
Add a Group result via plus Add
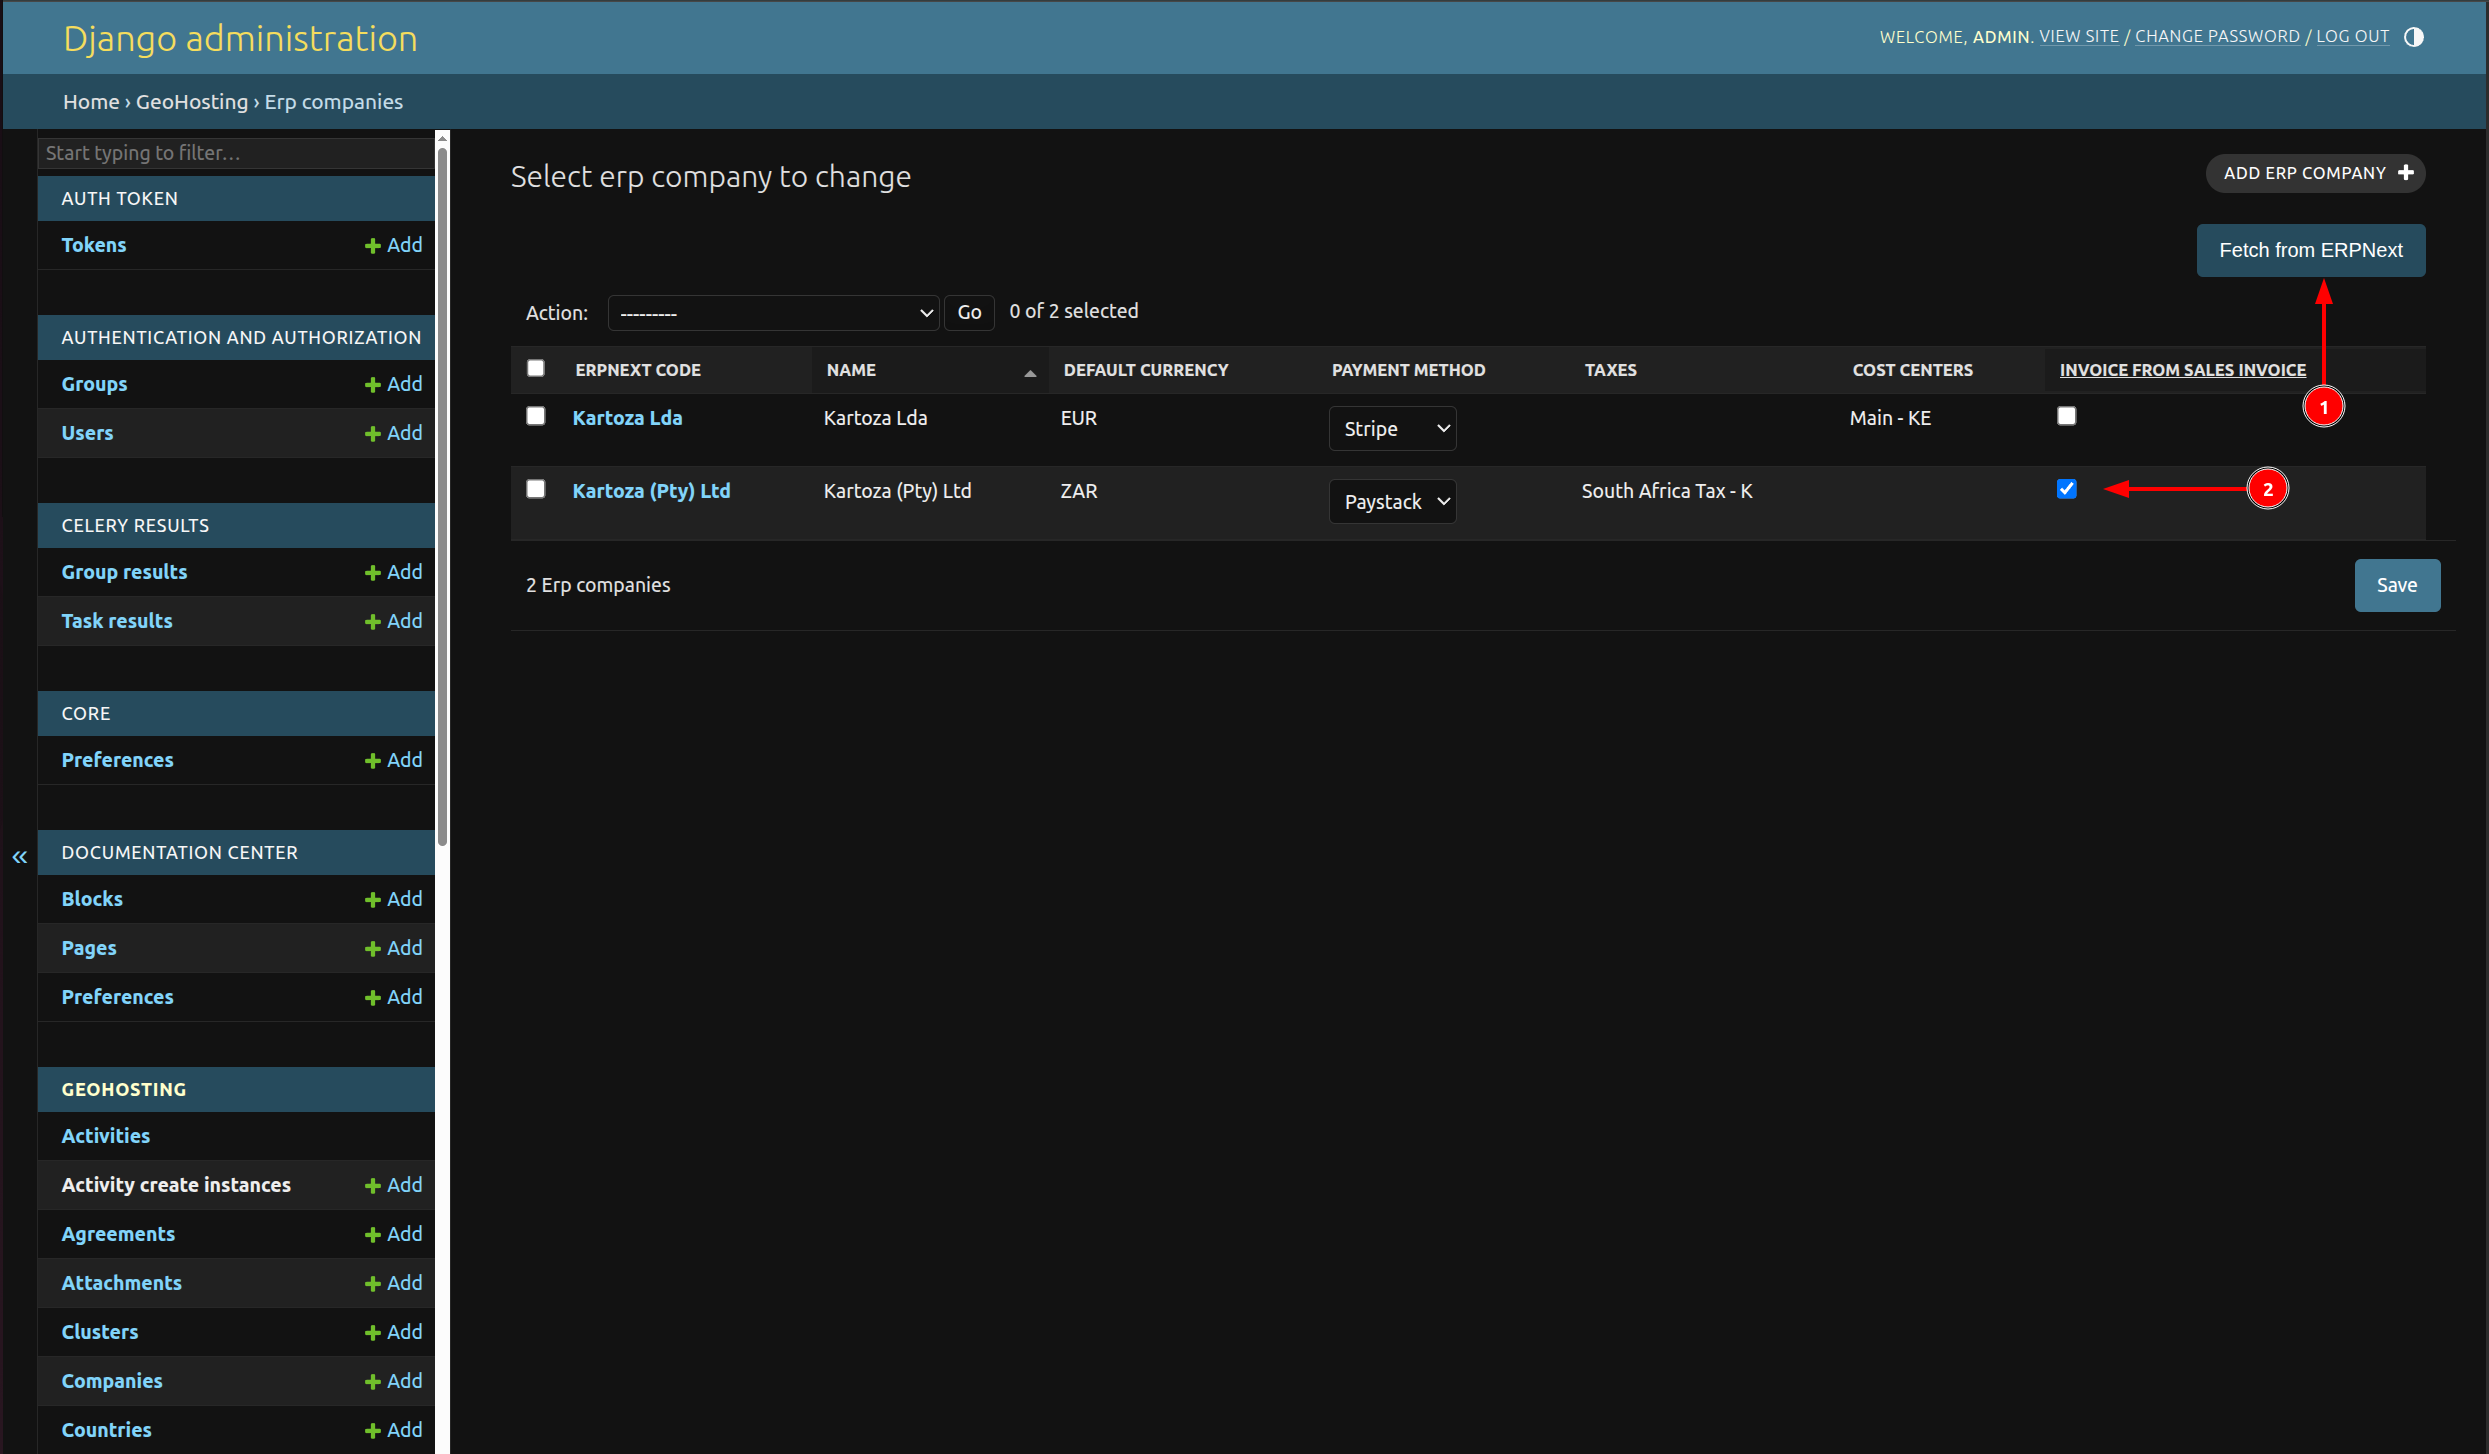coord(394,572)
